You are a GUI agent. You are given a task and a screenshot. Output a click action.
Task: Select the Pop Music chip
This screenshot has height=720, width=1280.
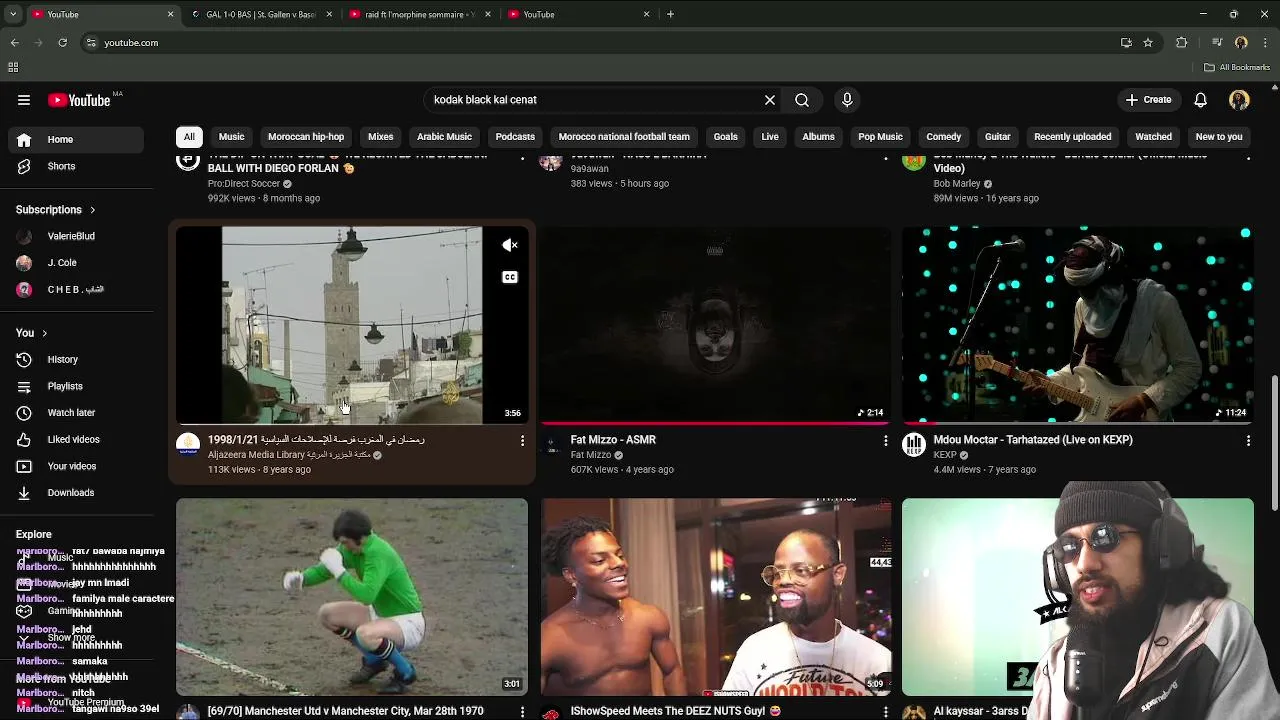click(x=880, y=137)
